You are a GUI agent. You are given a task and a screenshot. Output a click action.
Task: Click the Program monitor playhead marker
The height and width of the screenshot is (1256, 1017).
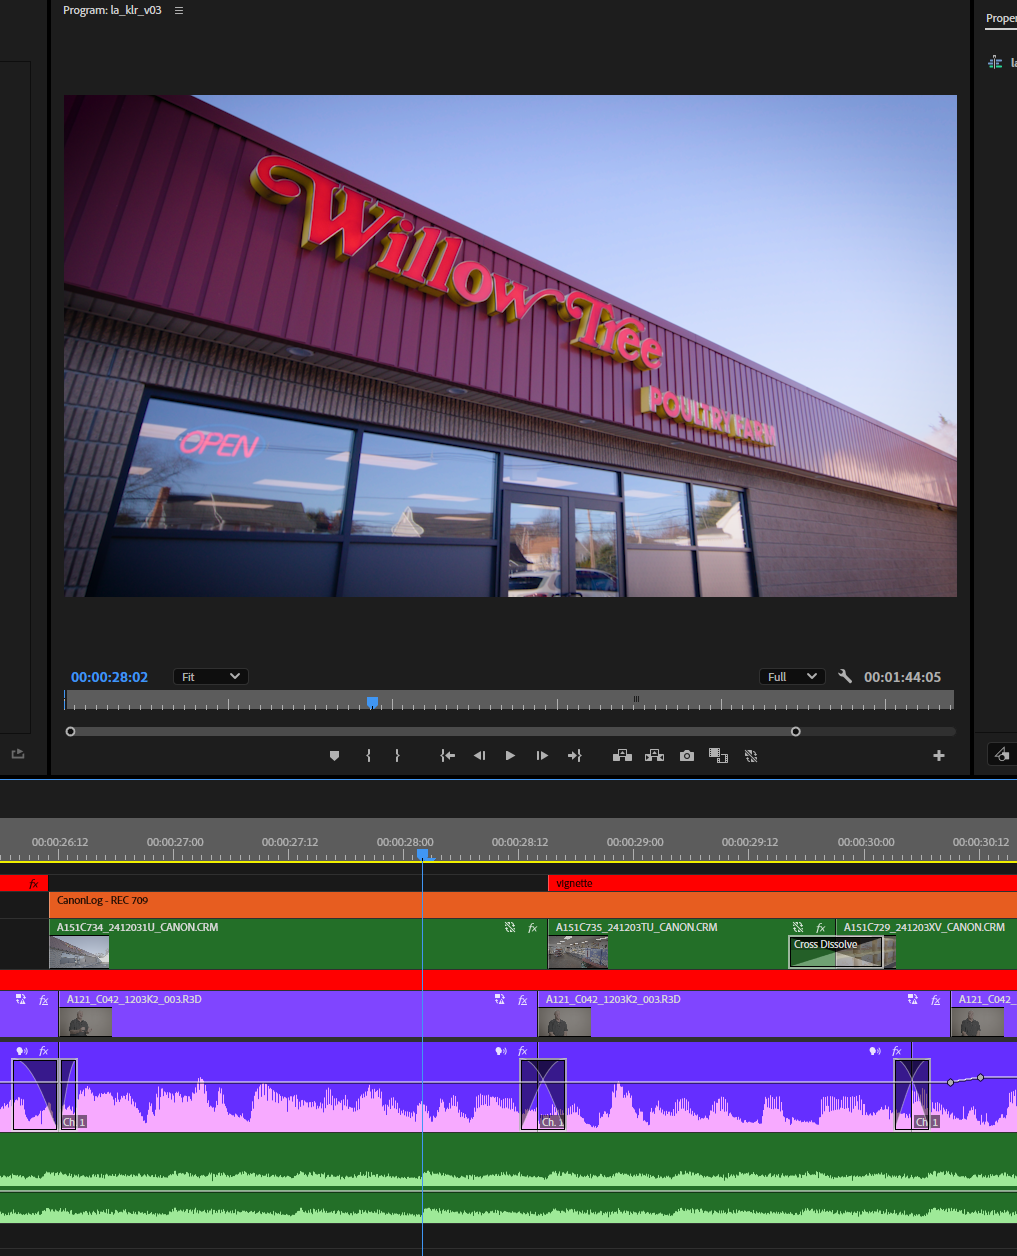pyautogui.click(x=372, y=702)
